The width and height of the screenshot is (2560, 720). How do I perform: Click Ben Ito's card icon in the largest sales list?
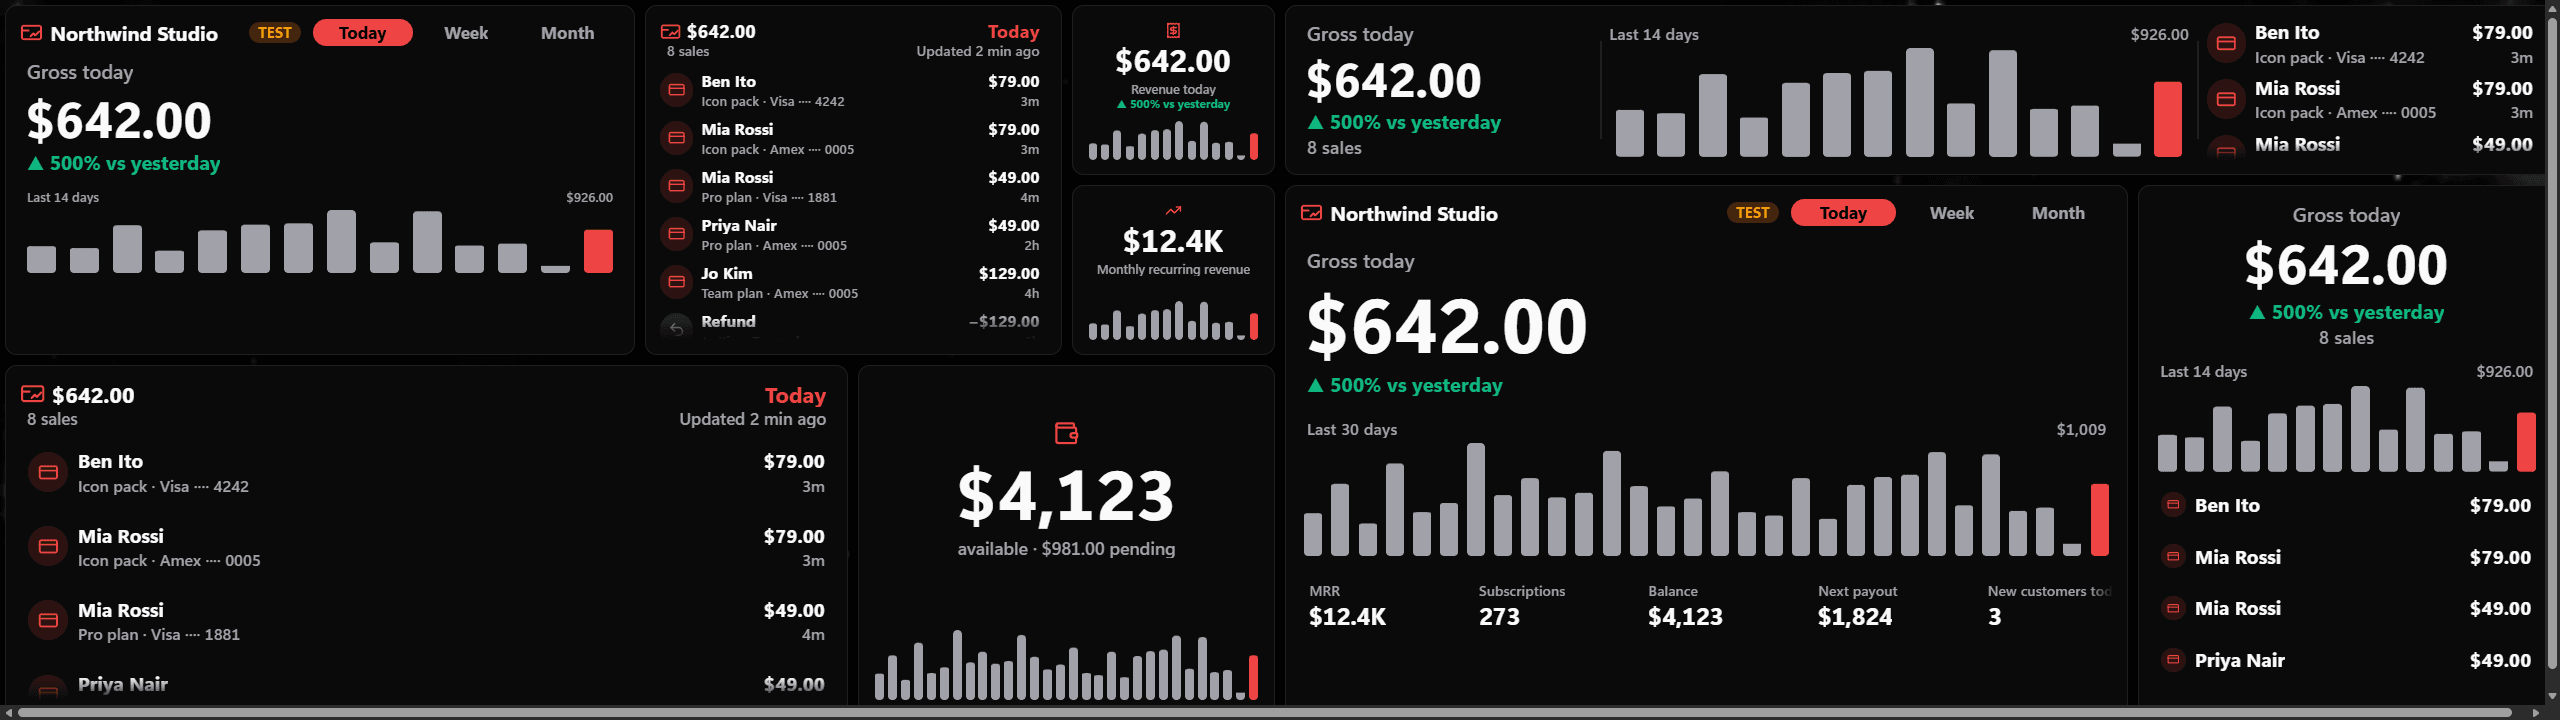coord(48,472)
